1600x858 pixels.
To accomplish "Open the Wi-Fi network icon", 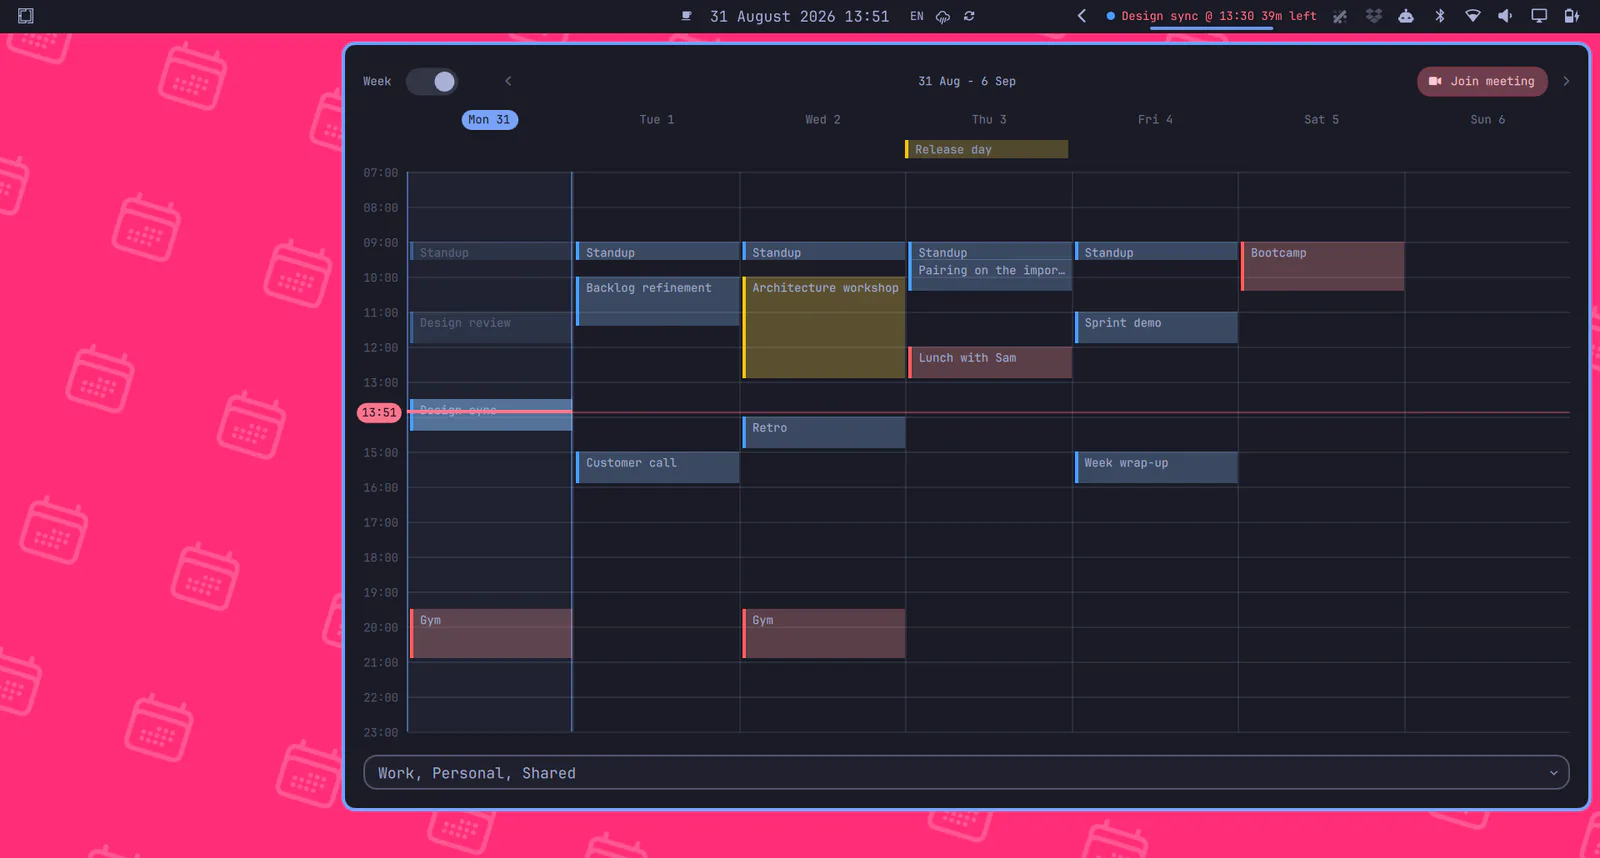I will coord(1473,16).
